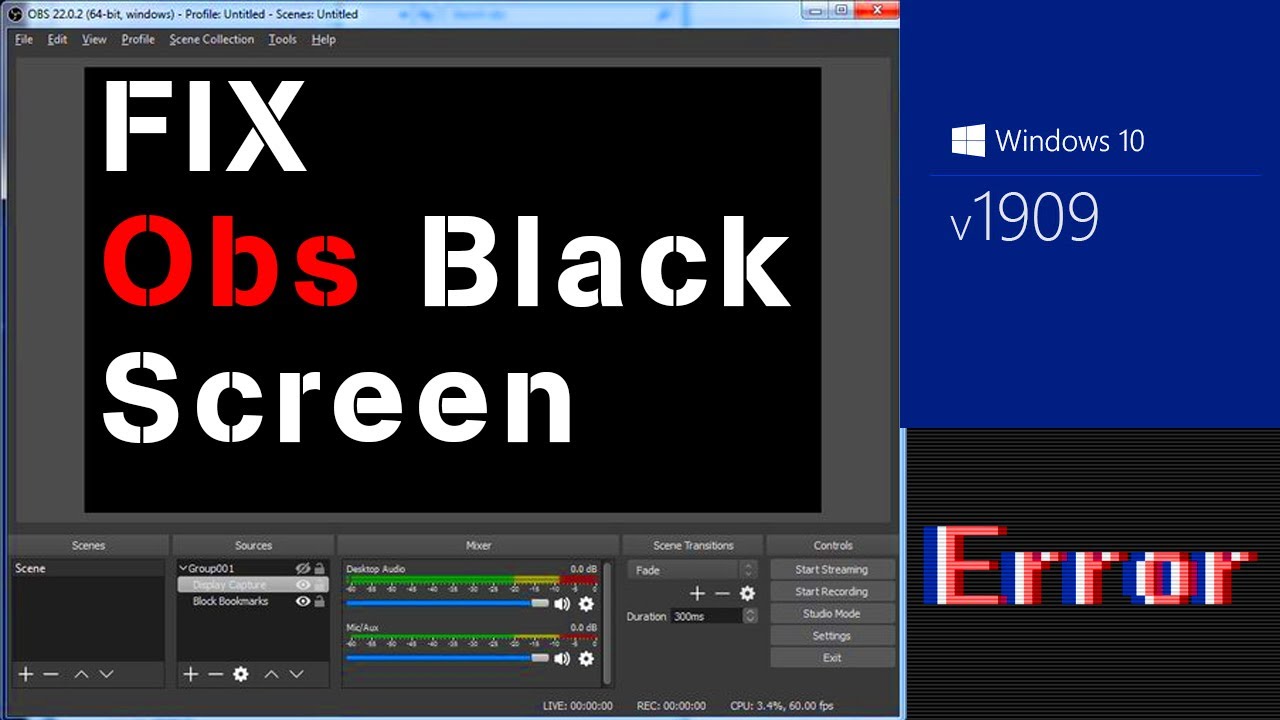Remove scene transition with minus icon
The width and height of the screenshot is (1280, 720).
pos(722,593)
